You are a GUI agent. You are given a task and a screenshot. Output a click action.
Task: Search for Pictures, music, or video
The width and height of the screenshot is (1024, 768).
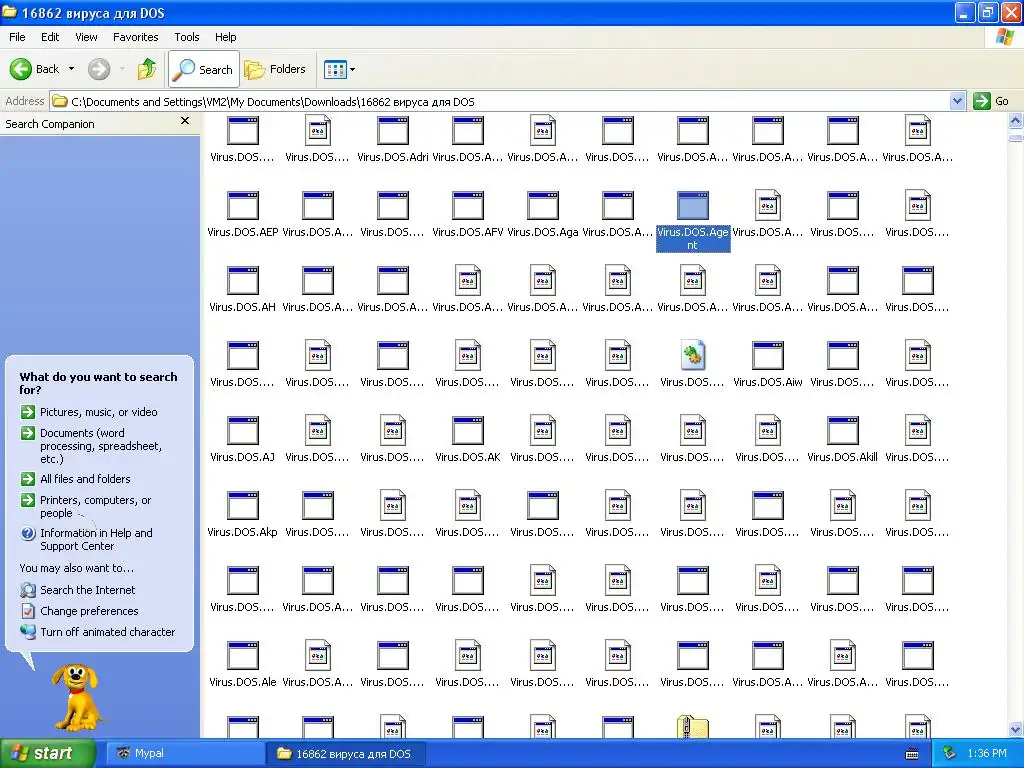(x=89, y=412)
